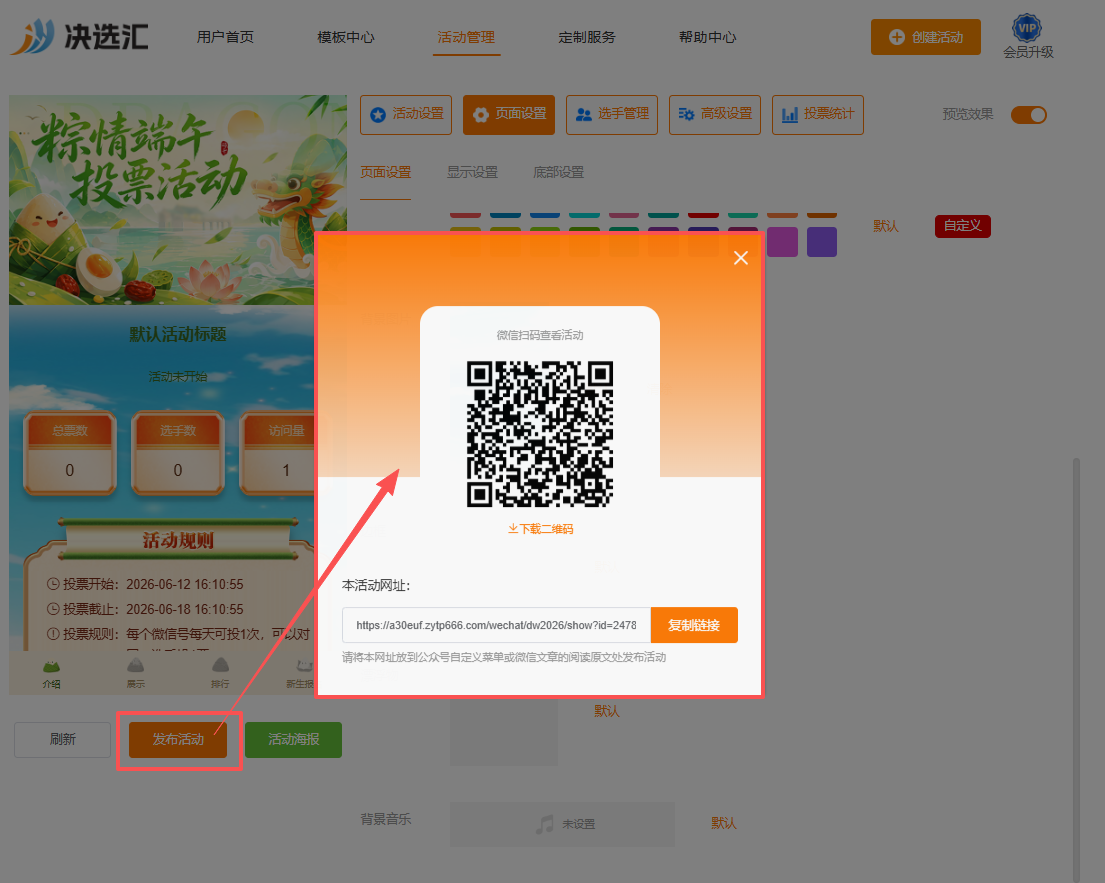Image resolution: width=1105 pixels, height=883 pixels.
Task: Open 模板中心 in the top navigation
Action: click(x=346, y=37)
